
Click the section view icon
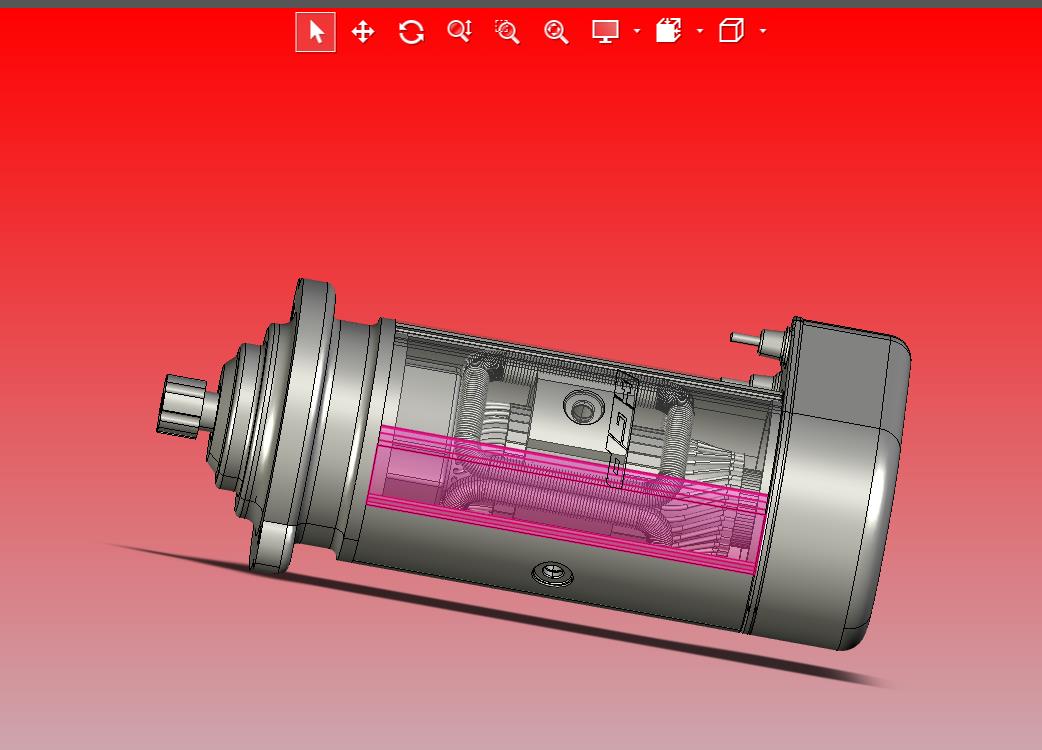point(669,31)
